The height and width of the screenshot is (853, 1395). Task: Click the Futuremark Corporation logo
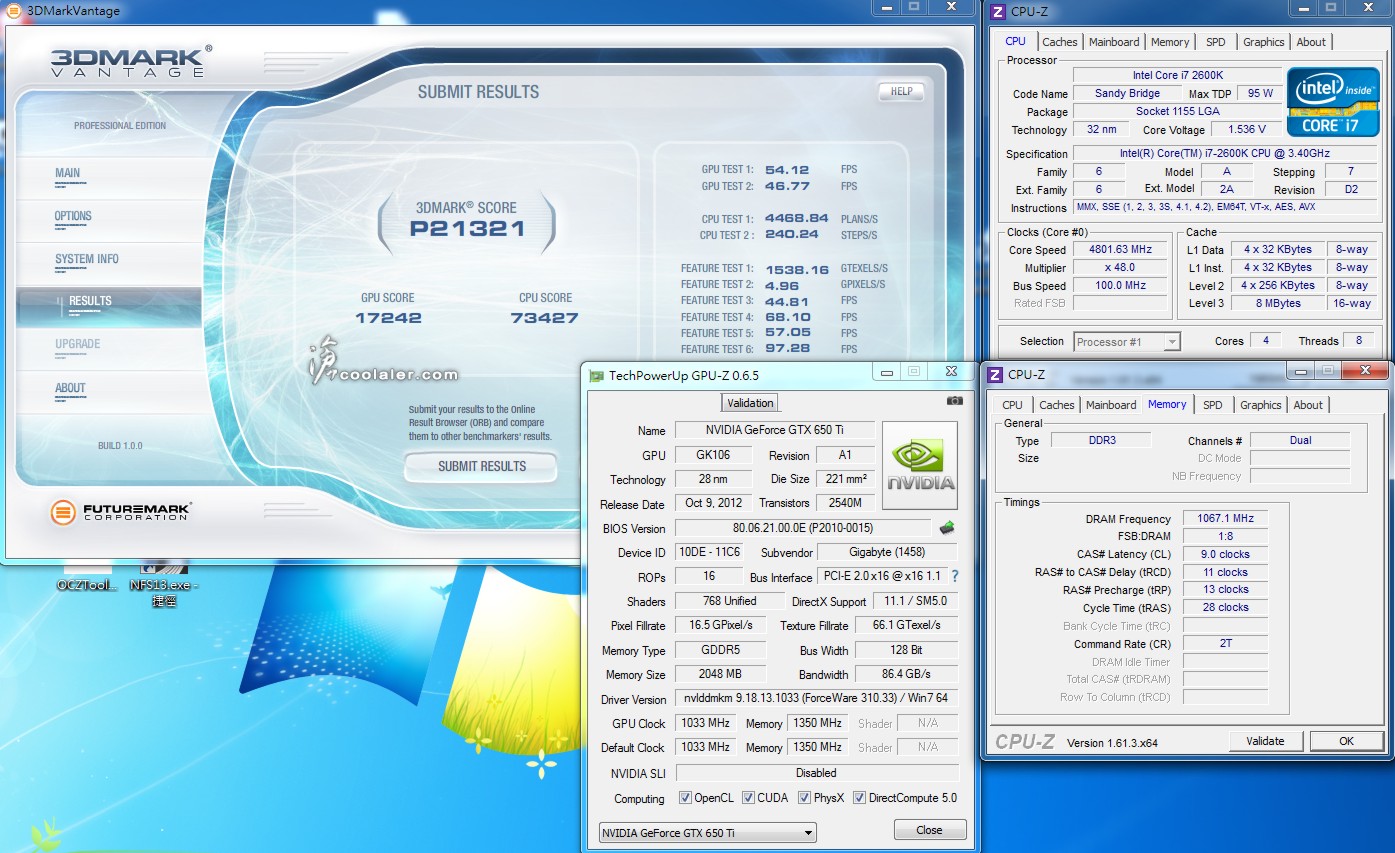pos(121,513)
